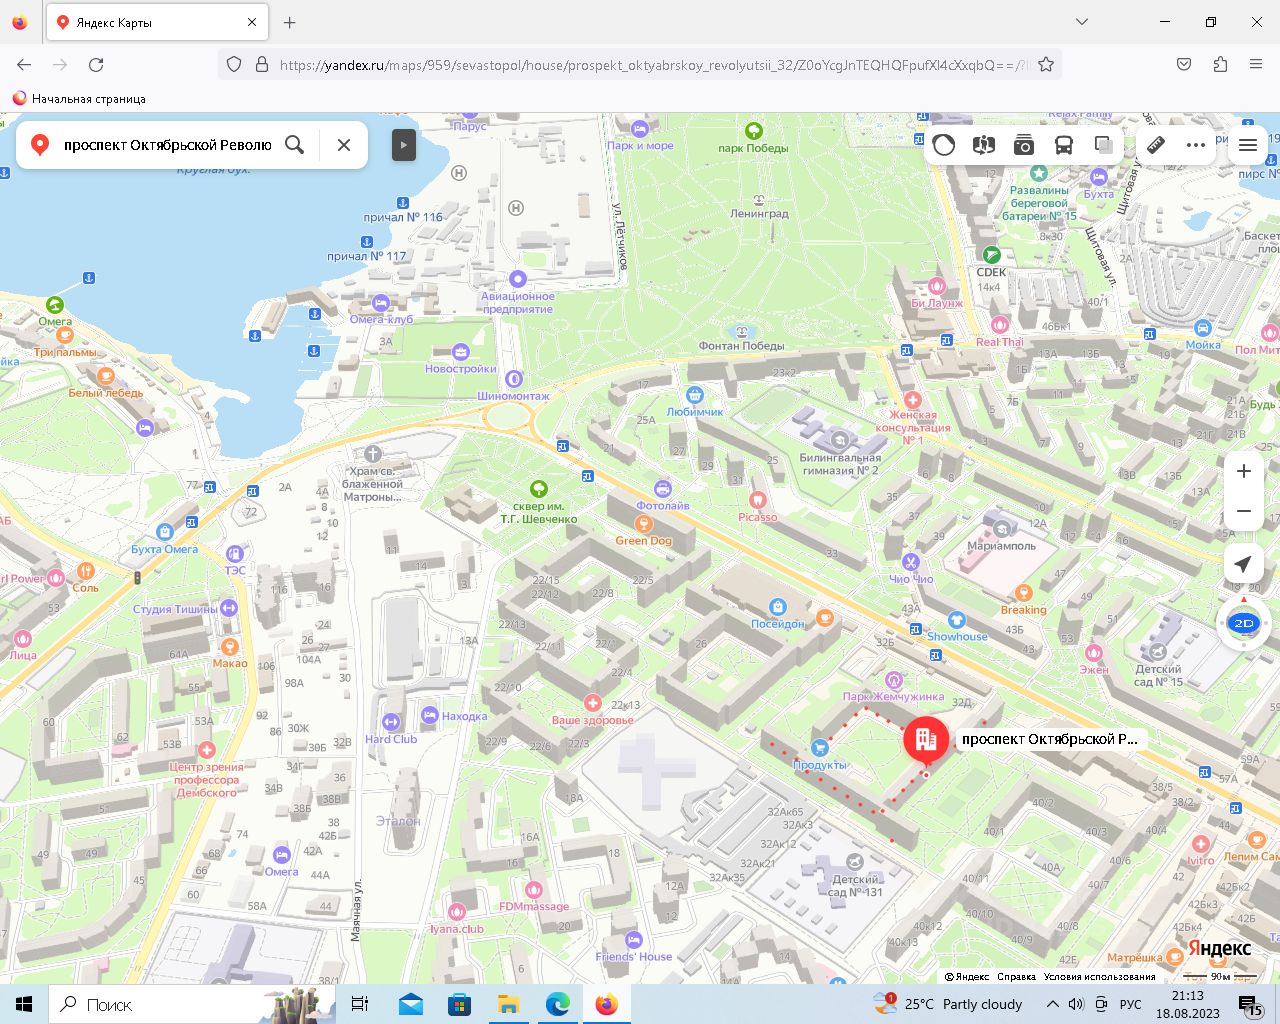This screenshot has height=1024, width=1280.
Task: Toggle the map layers overlay icon
Action: (1103, 145)
